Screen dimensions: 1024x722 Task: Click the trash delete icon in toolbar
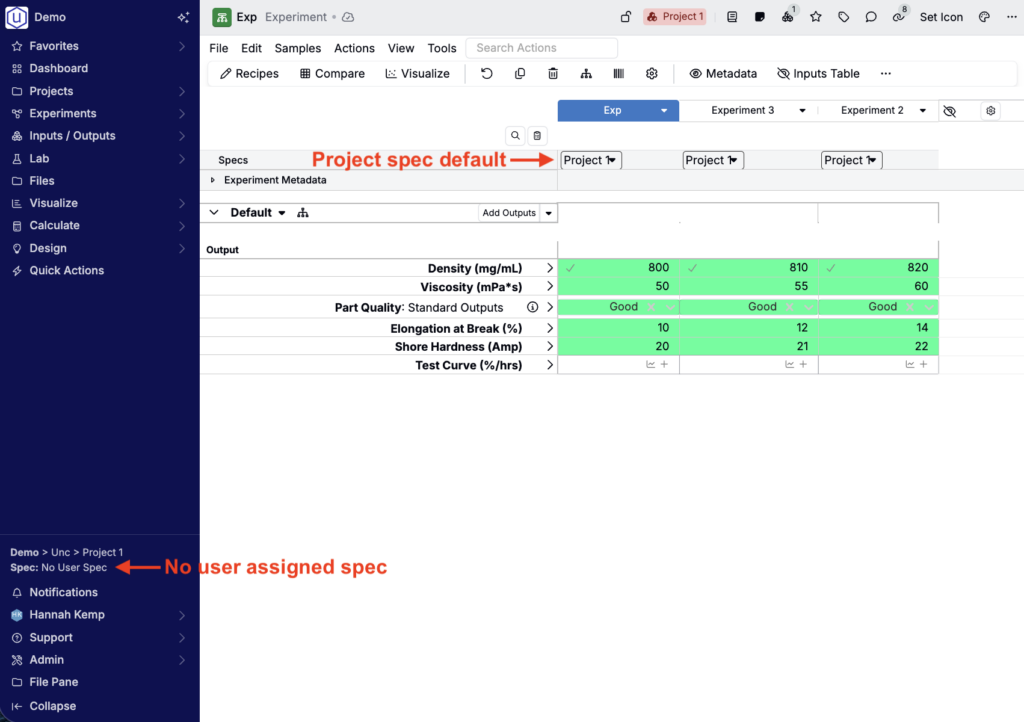click(x=553, y=74)
